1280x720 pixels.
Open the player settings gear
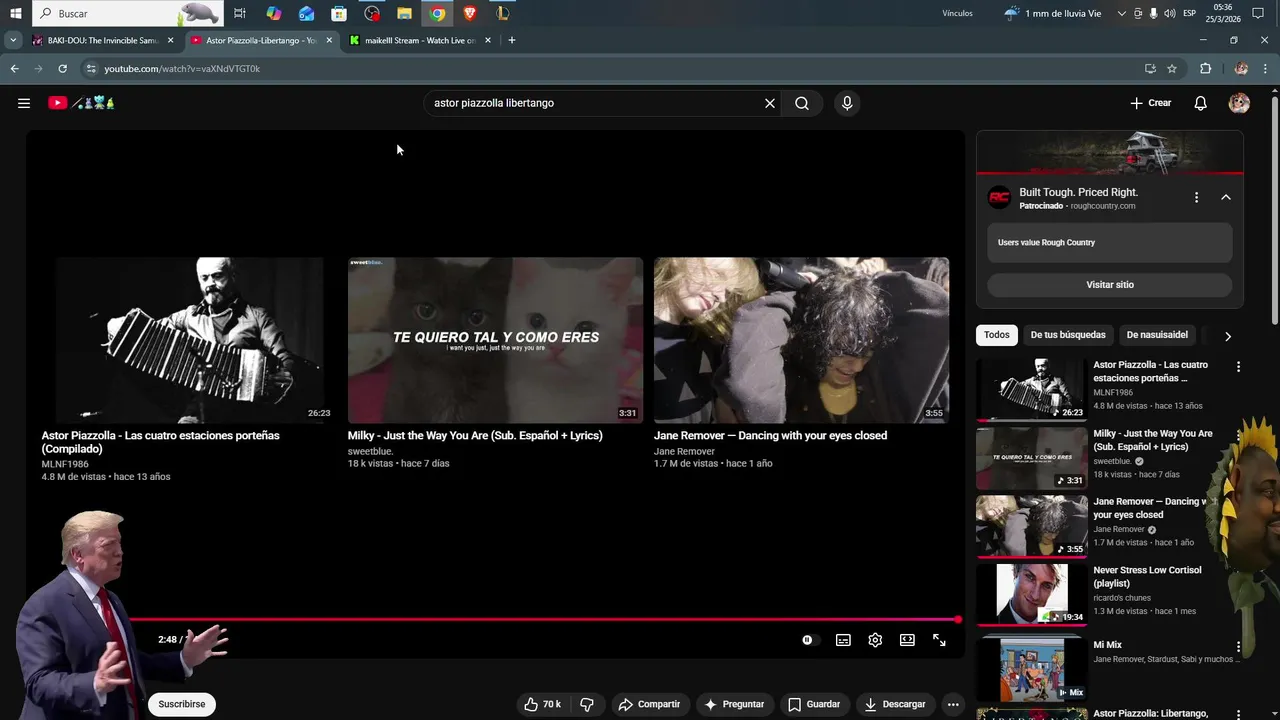[x=875, y=640]
